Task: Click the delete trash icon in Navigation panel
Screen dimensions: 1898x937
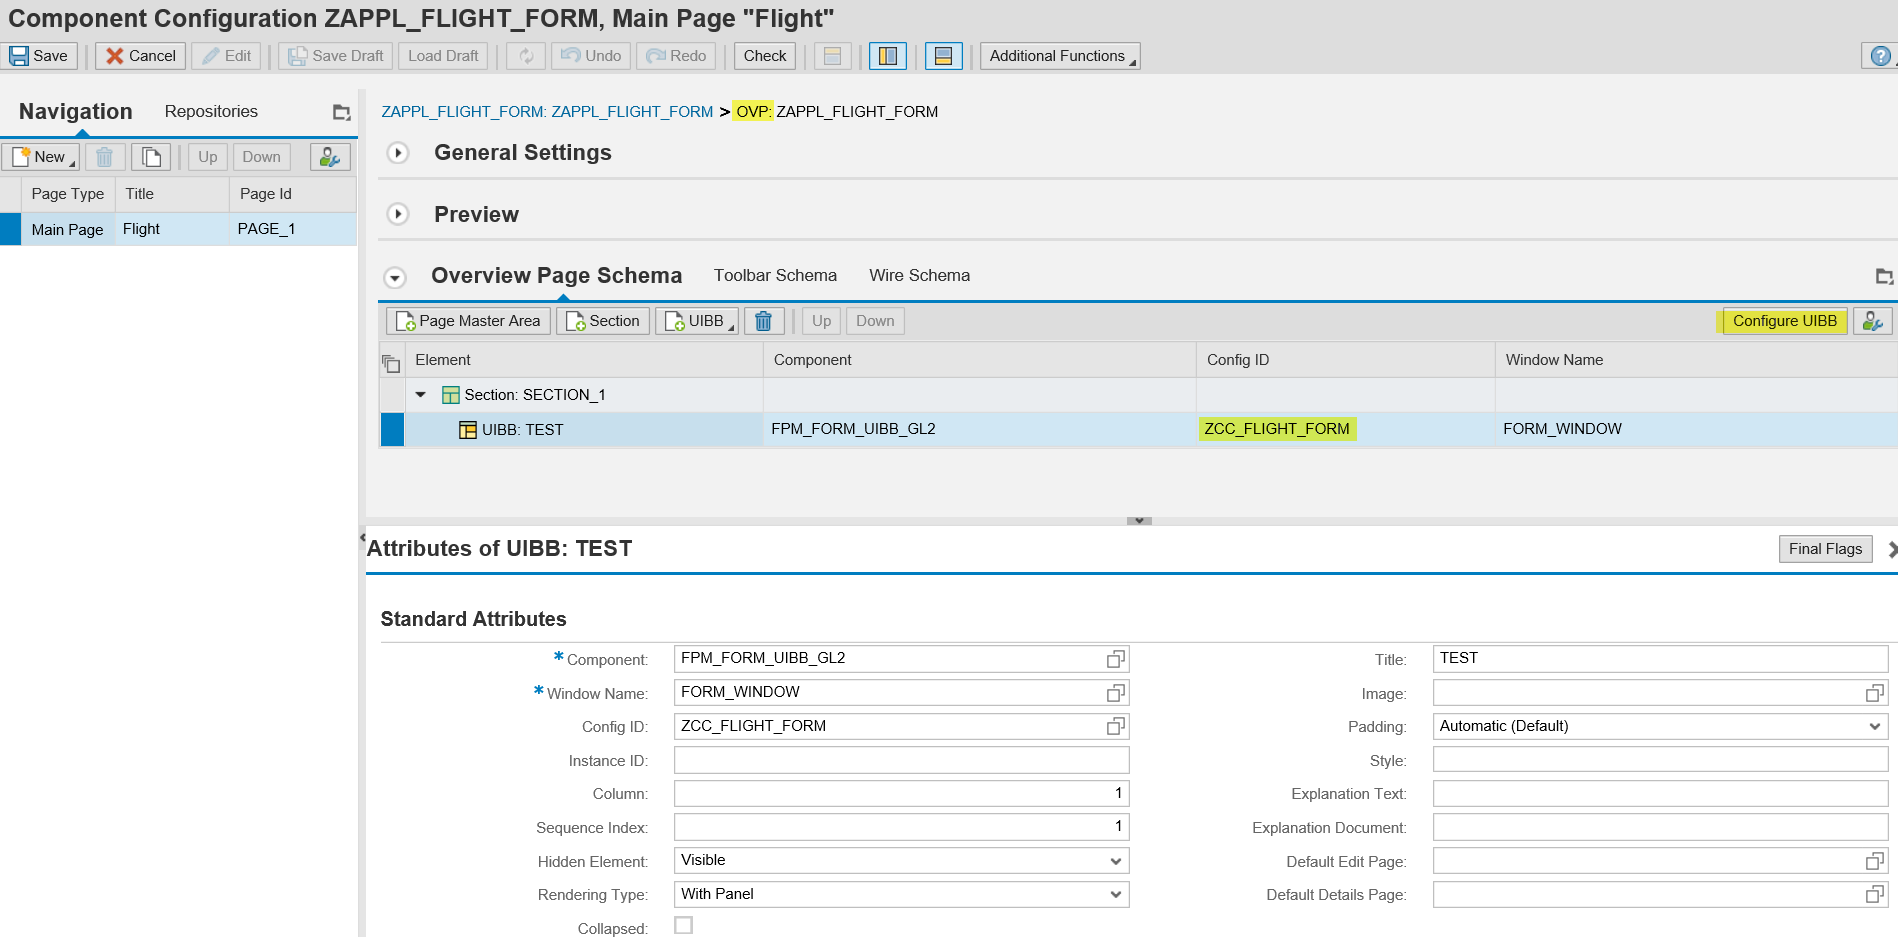Action: click(x=105, y=156)
